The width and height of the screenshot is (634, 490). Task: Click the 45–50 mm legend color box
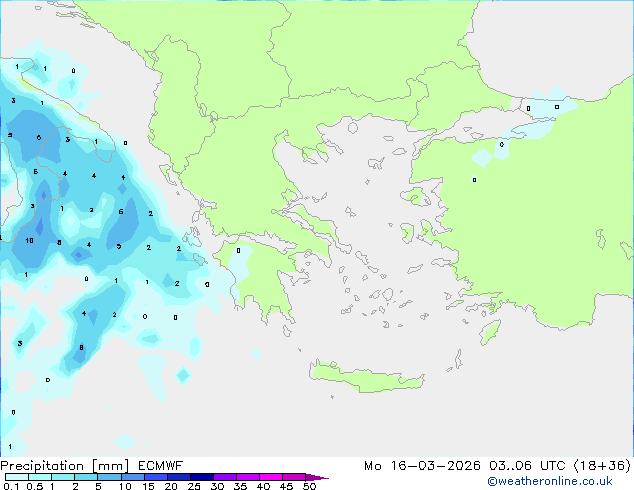pos(294,477)
